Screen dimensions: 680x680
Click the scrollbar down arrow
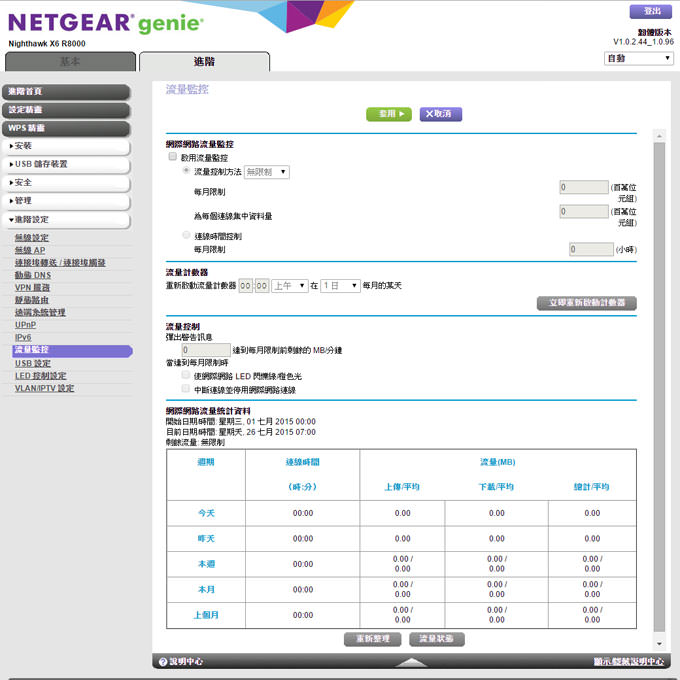click(659, 644)
